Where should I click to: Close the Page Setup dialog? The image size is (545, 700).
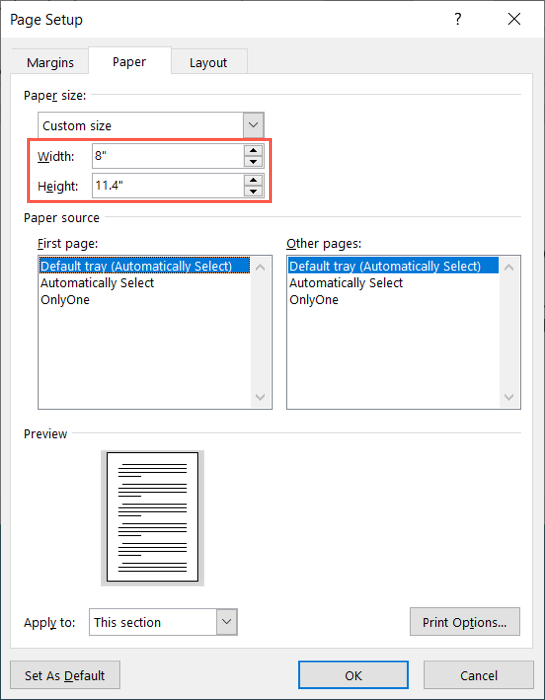[x=514, y=19]
